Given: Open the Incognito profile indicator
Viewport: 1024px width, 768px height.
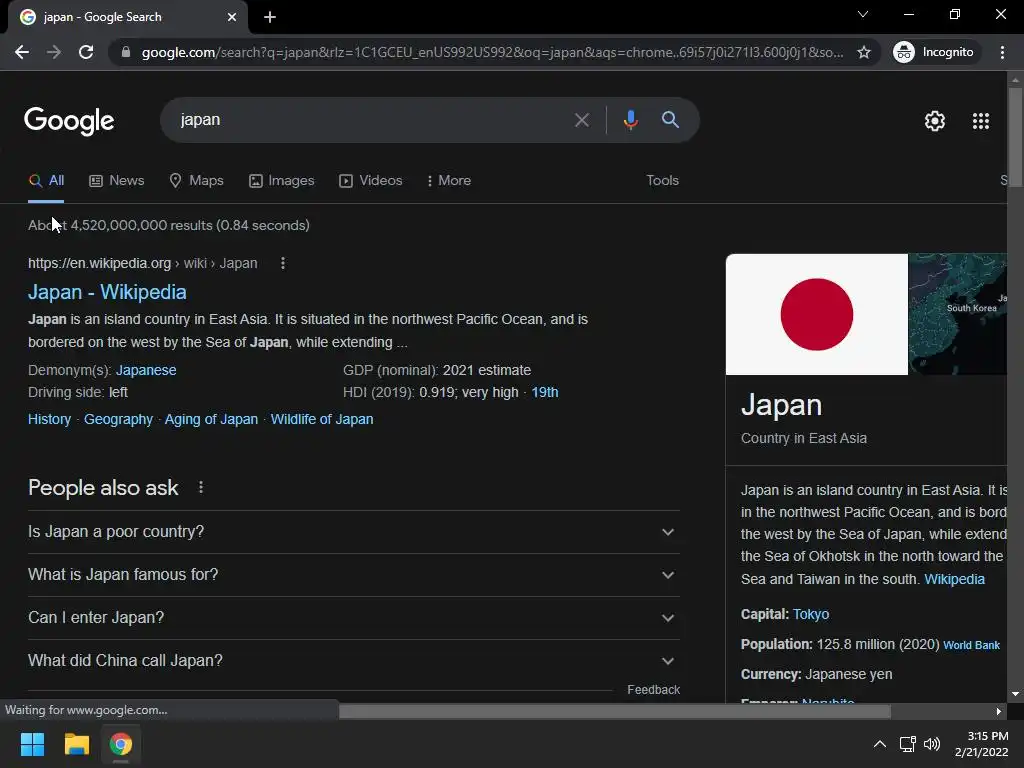Looking at the screenshot, I should tap(934, 52).
